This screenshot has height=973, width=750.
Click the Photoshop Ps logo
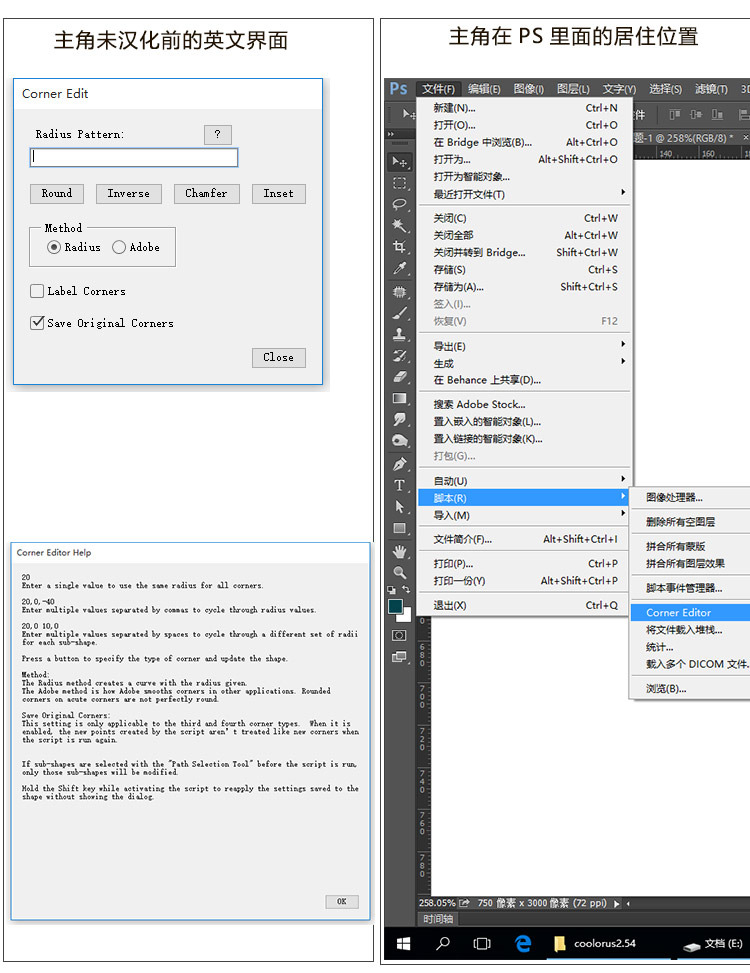click(398, 89)
